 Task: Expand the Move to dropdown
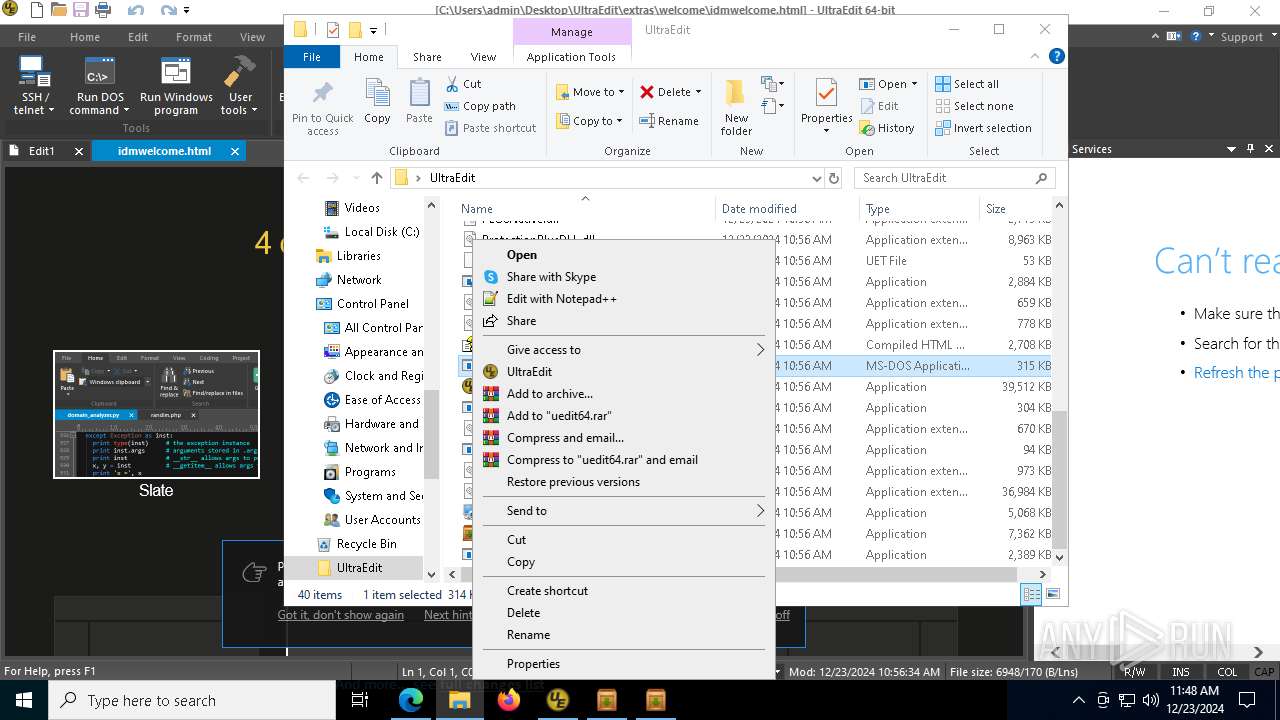pyautogui.click(x=621, y=92)
